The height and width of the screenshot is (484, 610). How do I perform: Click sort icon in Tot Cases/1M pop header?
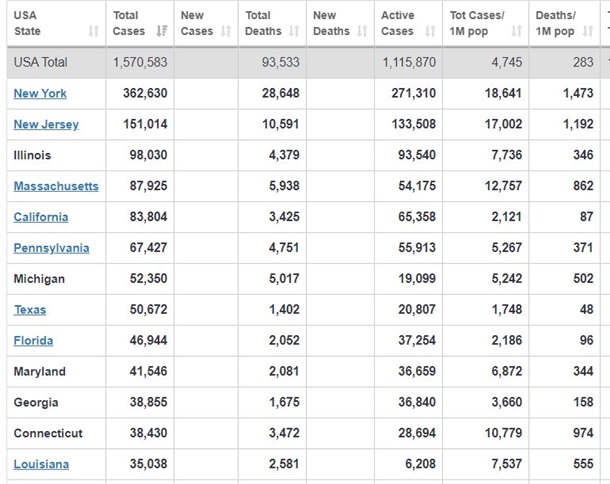tap(517, 32)
